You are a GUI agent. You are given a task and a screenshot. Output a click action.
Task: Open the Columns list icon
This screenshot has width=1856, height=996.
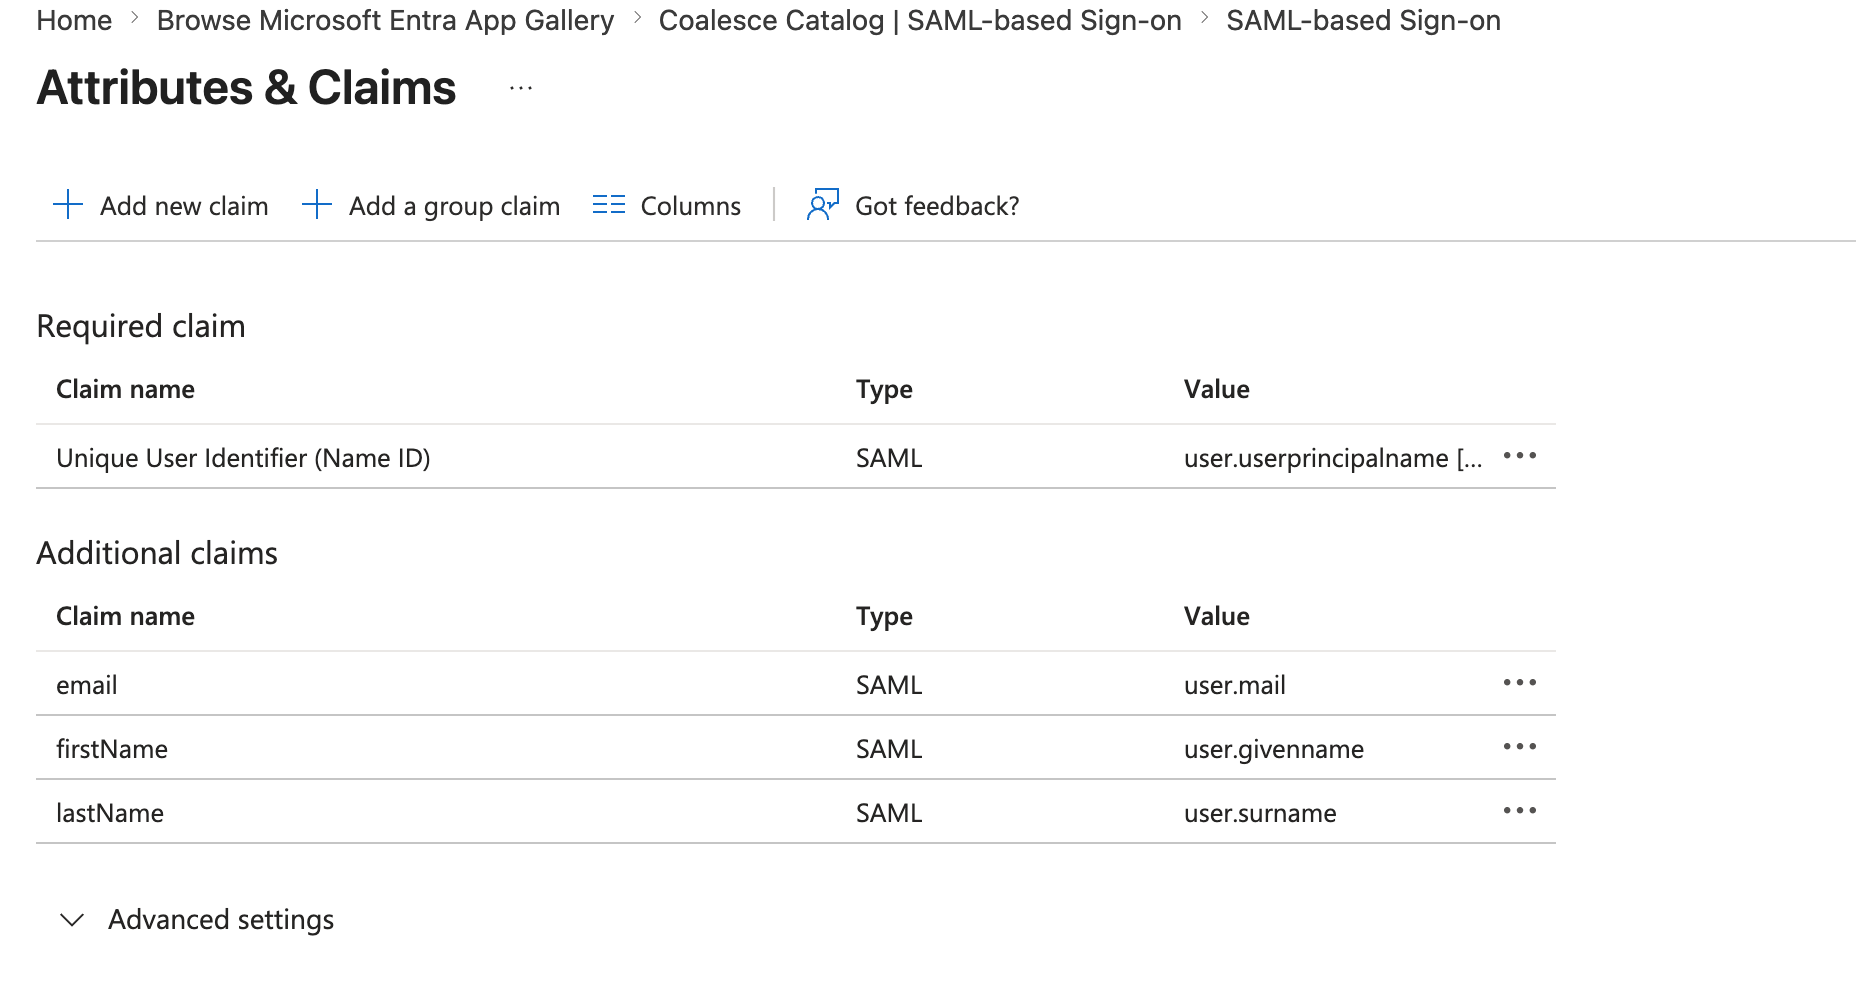pyautogui.click(x=608, y=205)
